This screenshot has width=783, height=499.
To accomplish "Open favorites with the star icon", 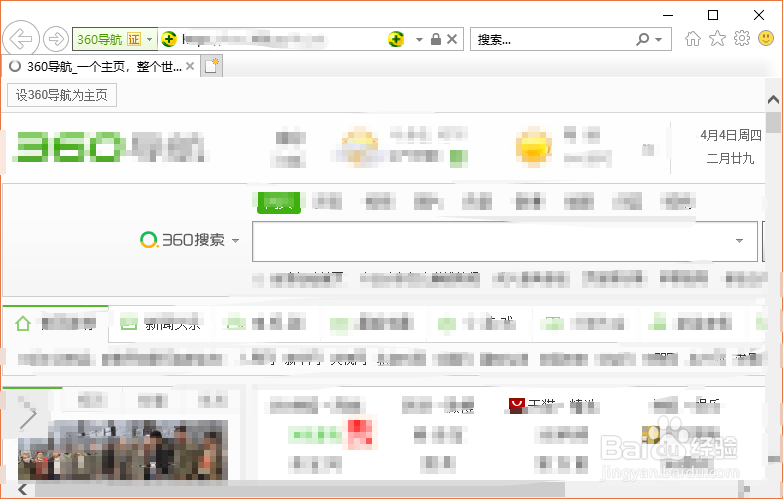I will tap(717, 38).
